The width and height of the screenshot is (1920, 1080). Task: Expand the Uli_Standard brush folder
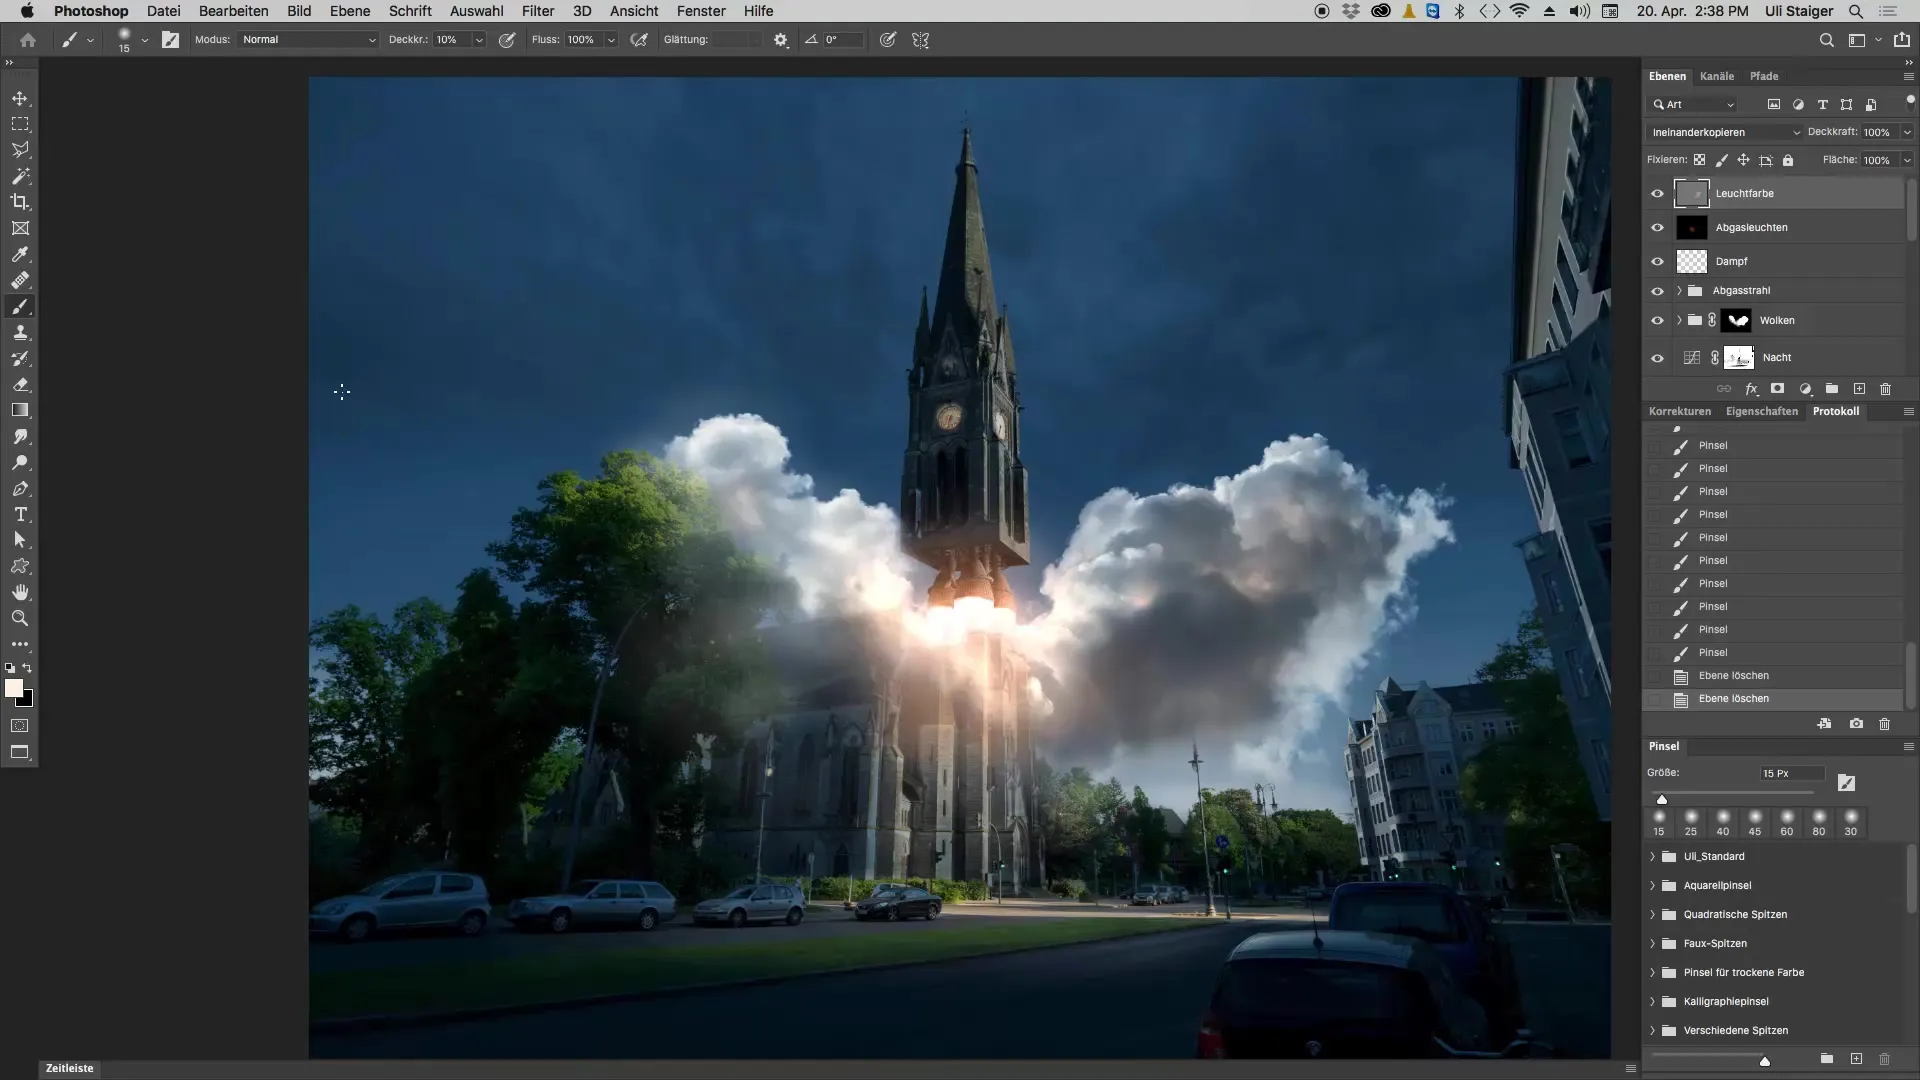[x=1652, y=857]
